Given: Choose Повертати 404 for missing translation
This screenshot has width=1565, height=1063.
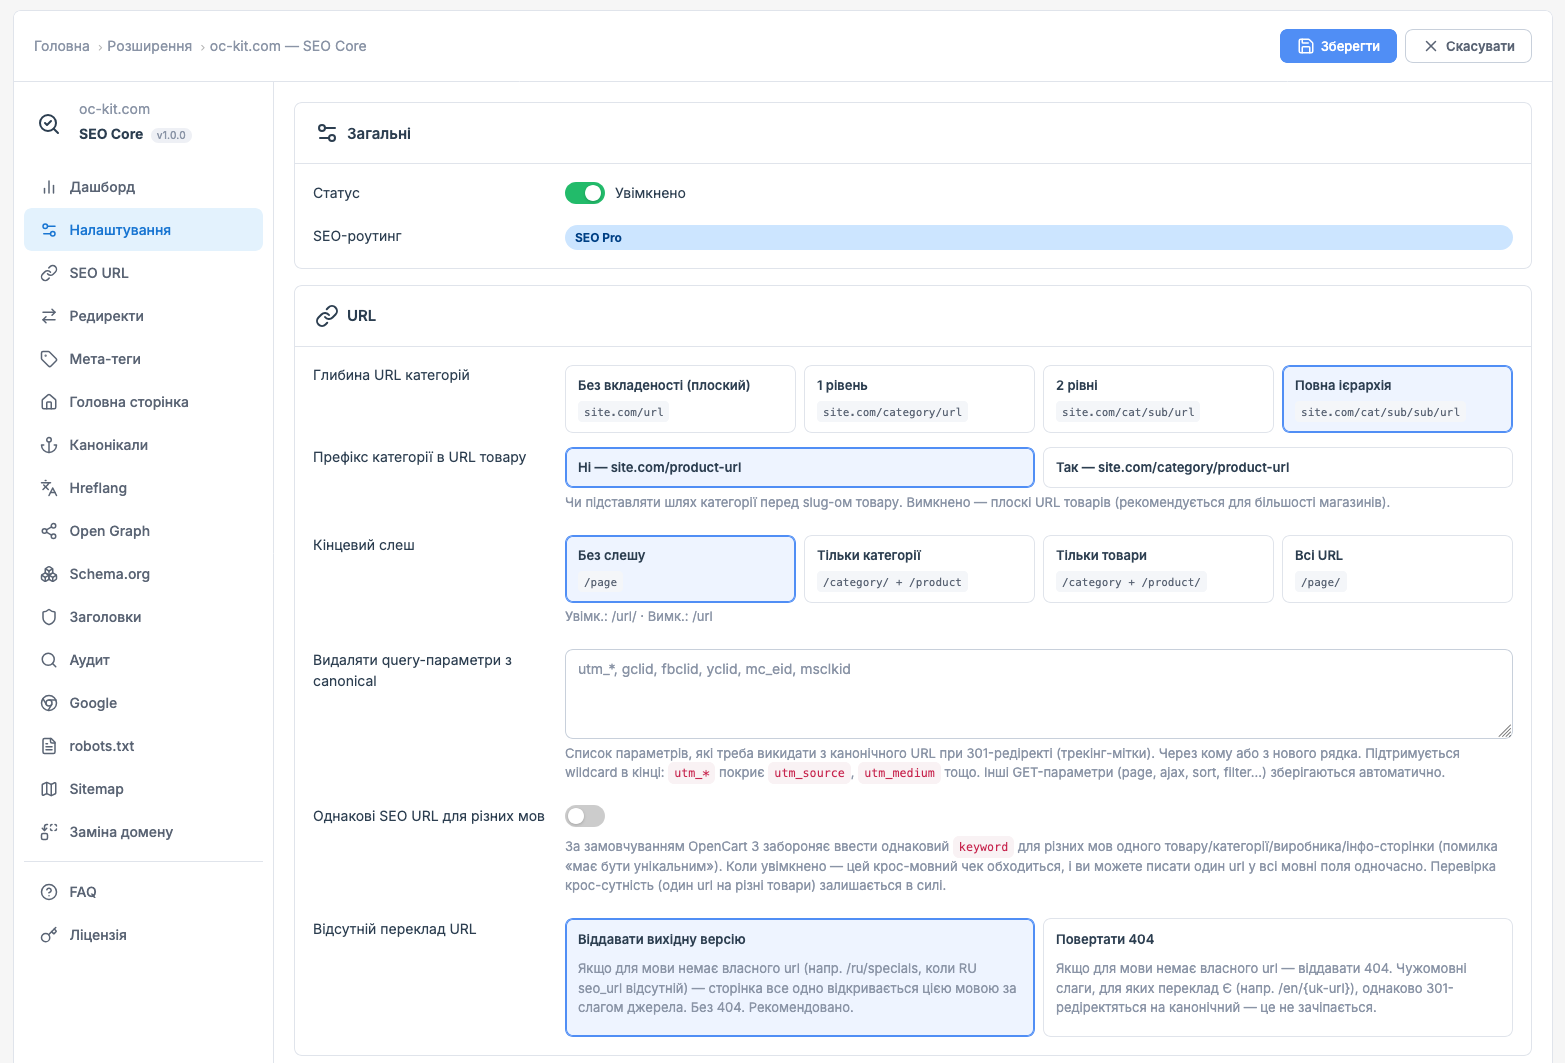Looking at the screenshot, I should pos(1278,977).
